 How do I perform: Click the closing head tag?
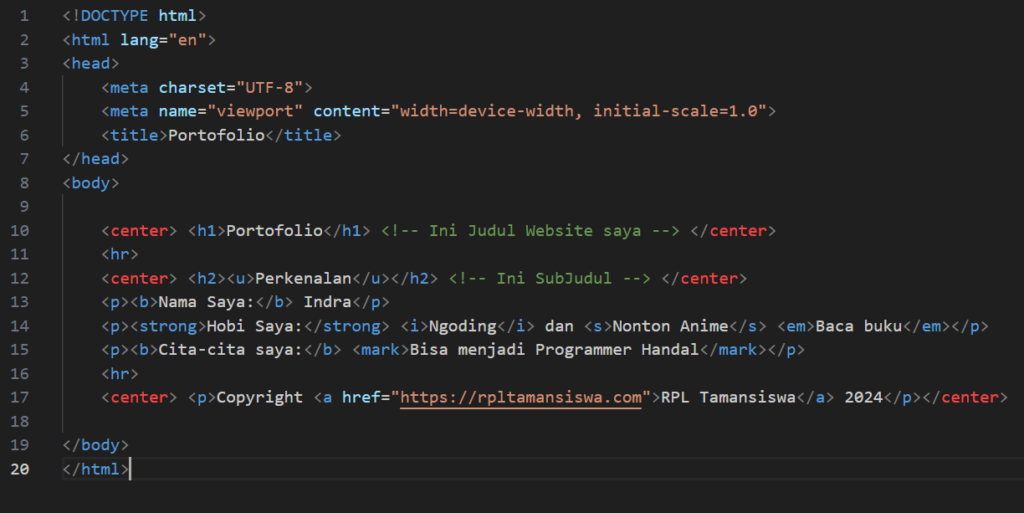point(95,159)
